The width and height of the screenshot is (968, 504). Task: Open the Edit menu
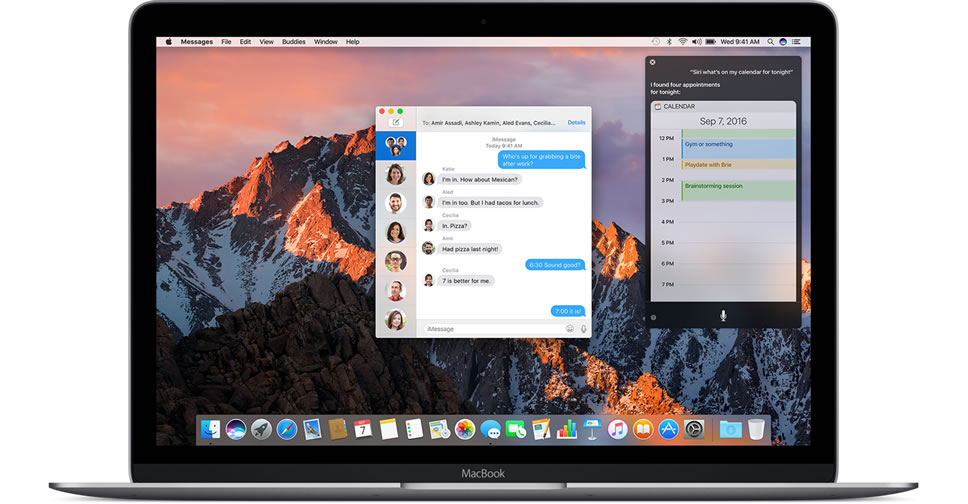click(245, 42)
